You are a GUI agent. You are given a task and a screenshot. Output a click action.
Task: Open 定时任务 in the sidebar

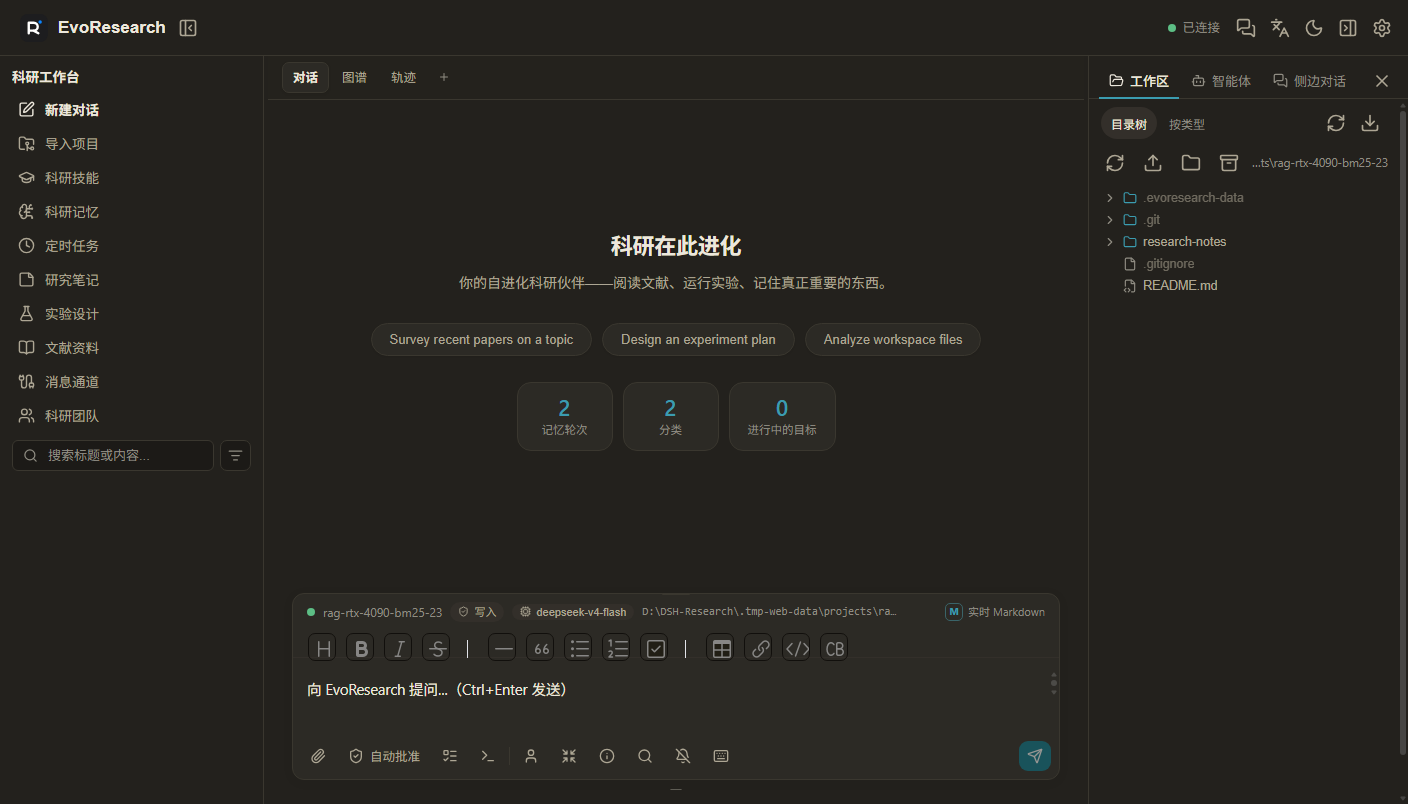[131, 246]
